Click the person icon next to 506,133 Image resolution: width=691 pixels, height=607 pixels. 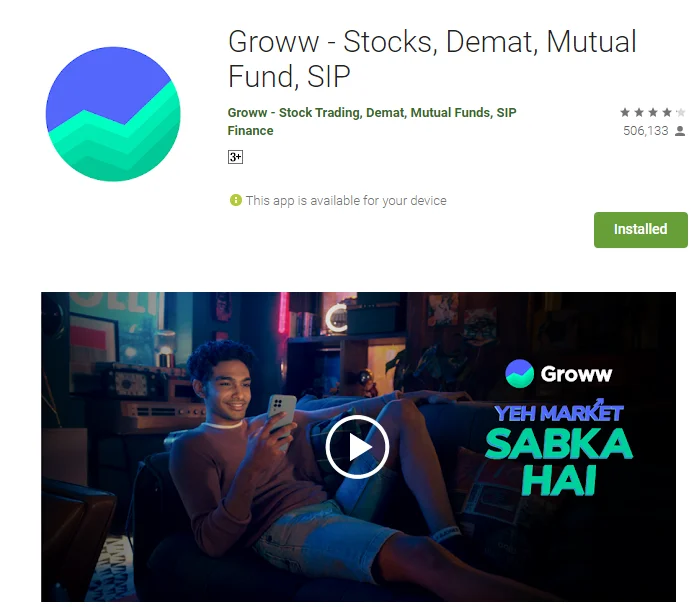[680, 131]
